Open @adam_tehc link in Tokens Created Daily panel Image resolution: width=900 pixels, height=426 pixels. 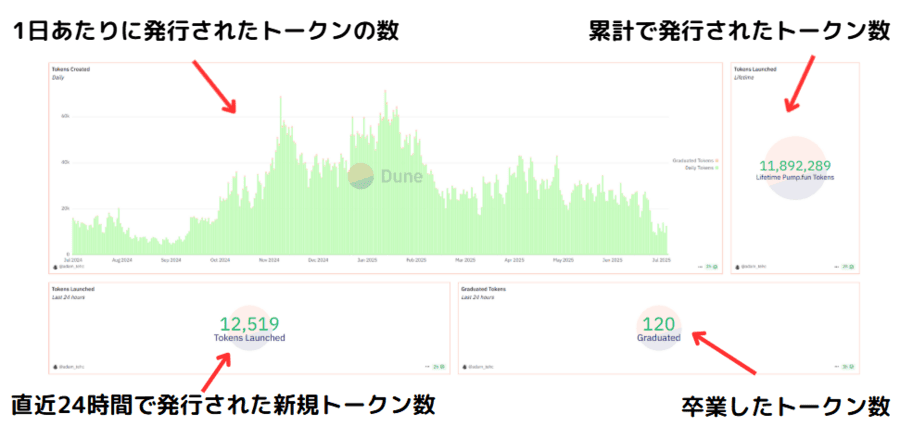pyautogui.click(x=71, y=267)
